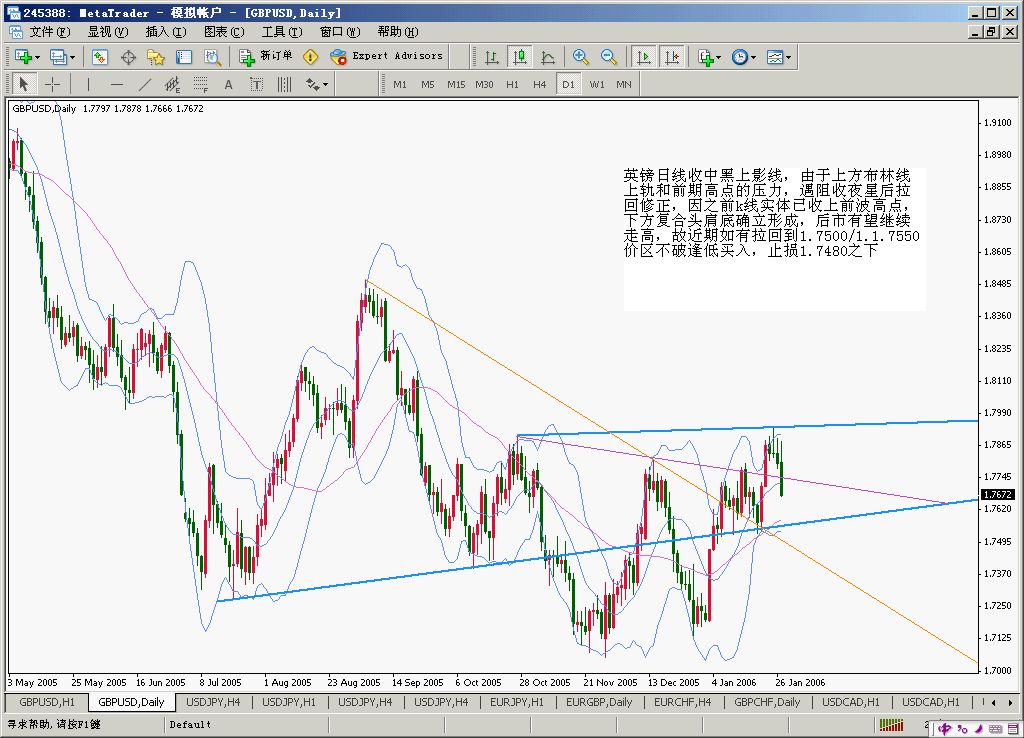Expand the Periods clock dropdown arrow
The image size is (1024, 738).
(753, 57)
